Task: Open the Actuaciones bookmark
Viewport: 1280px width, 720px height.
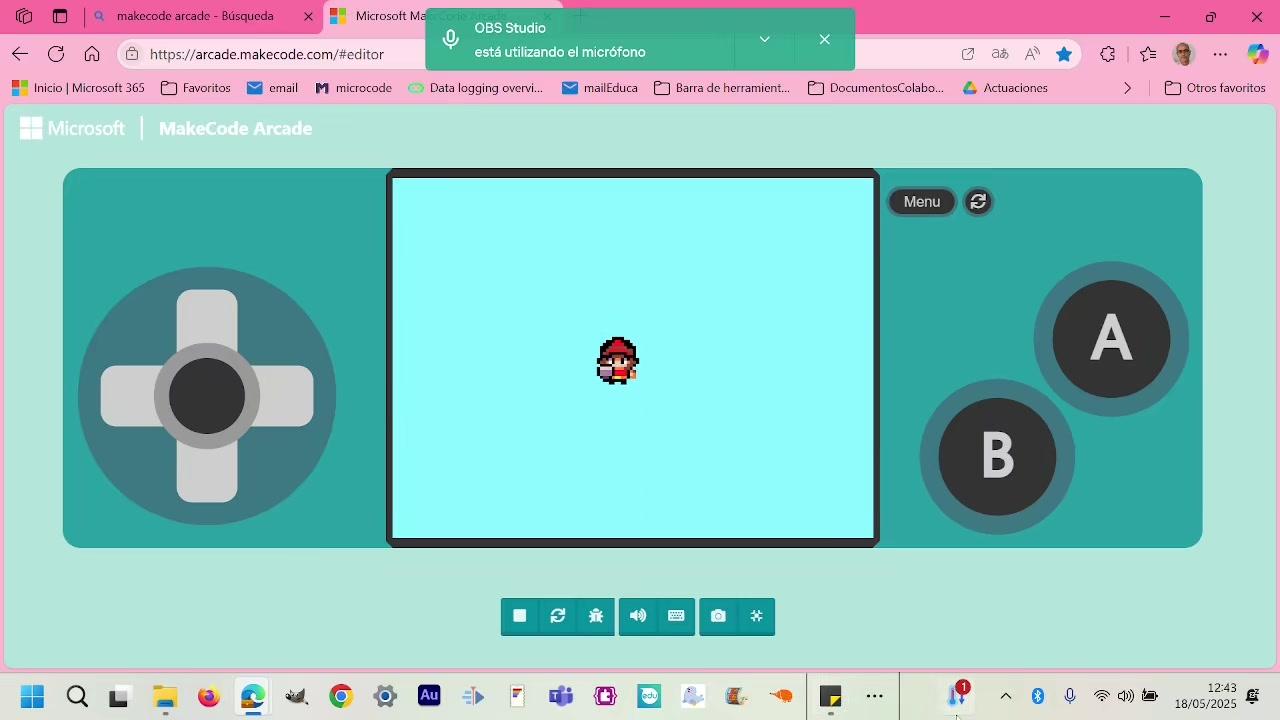Action: (1005, 88)
